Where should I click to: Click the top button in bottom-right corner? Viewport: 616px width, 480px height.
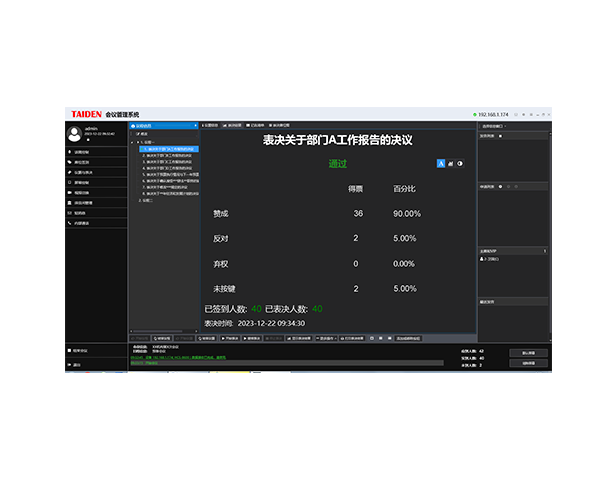(x=527, y=353)
